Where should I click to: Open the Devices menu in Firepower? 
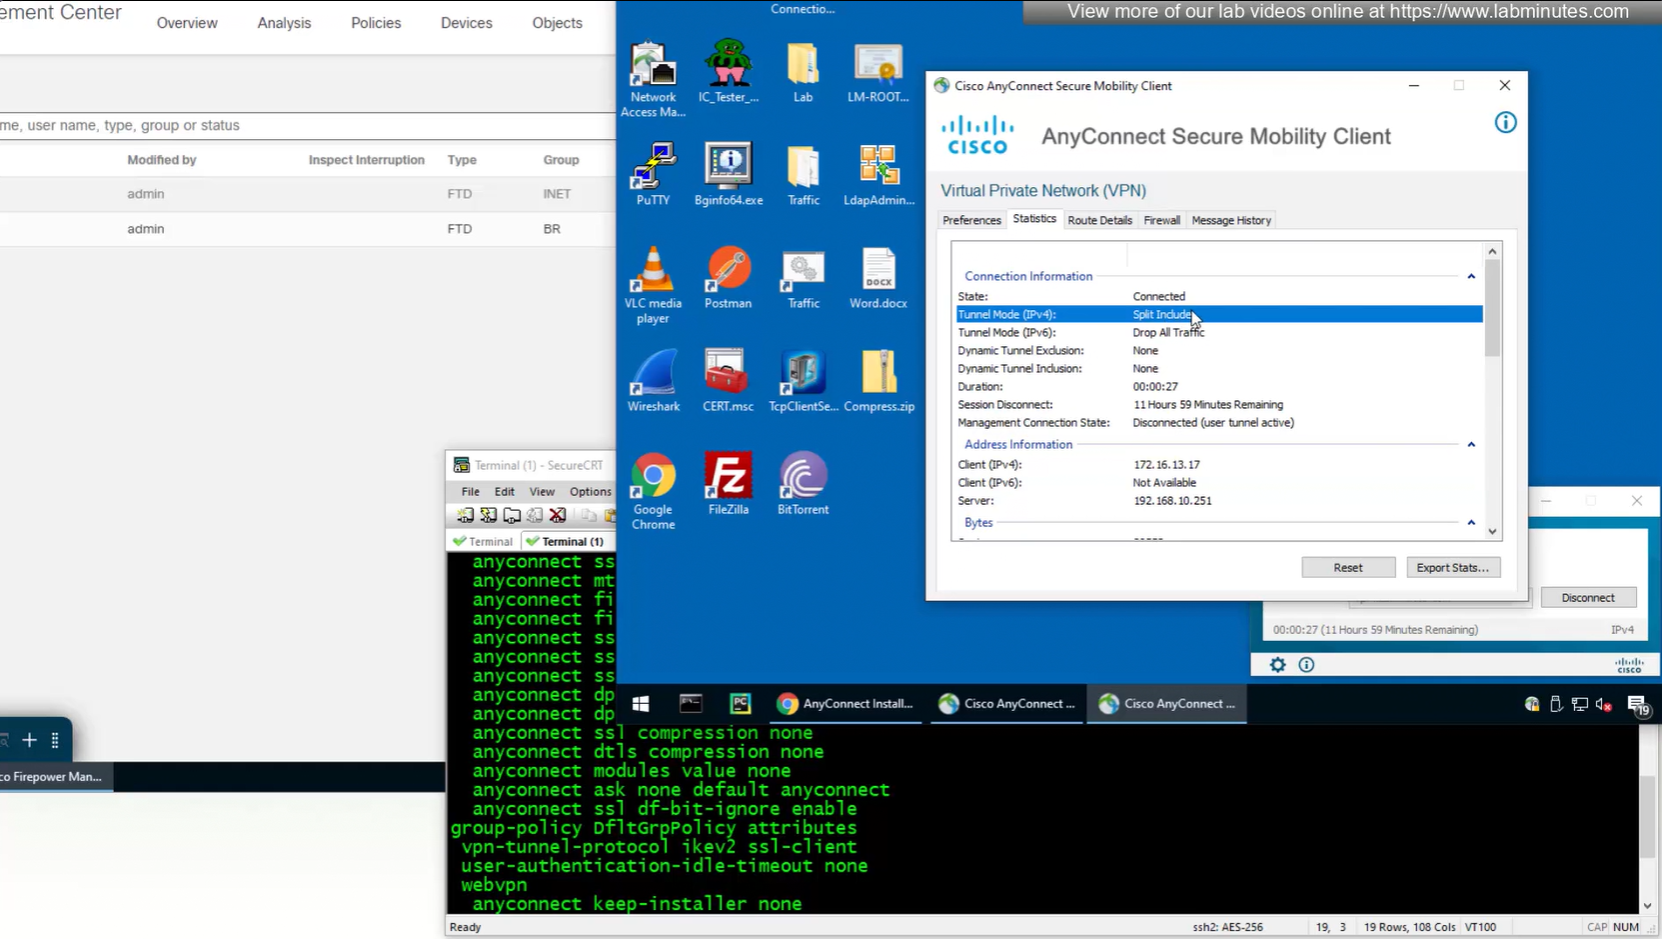click(x=466, y=23)
